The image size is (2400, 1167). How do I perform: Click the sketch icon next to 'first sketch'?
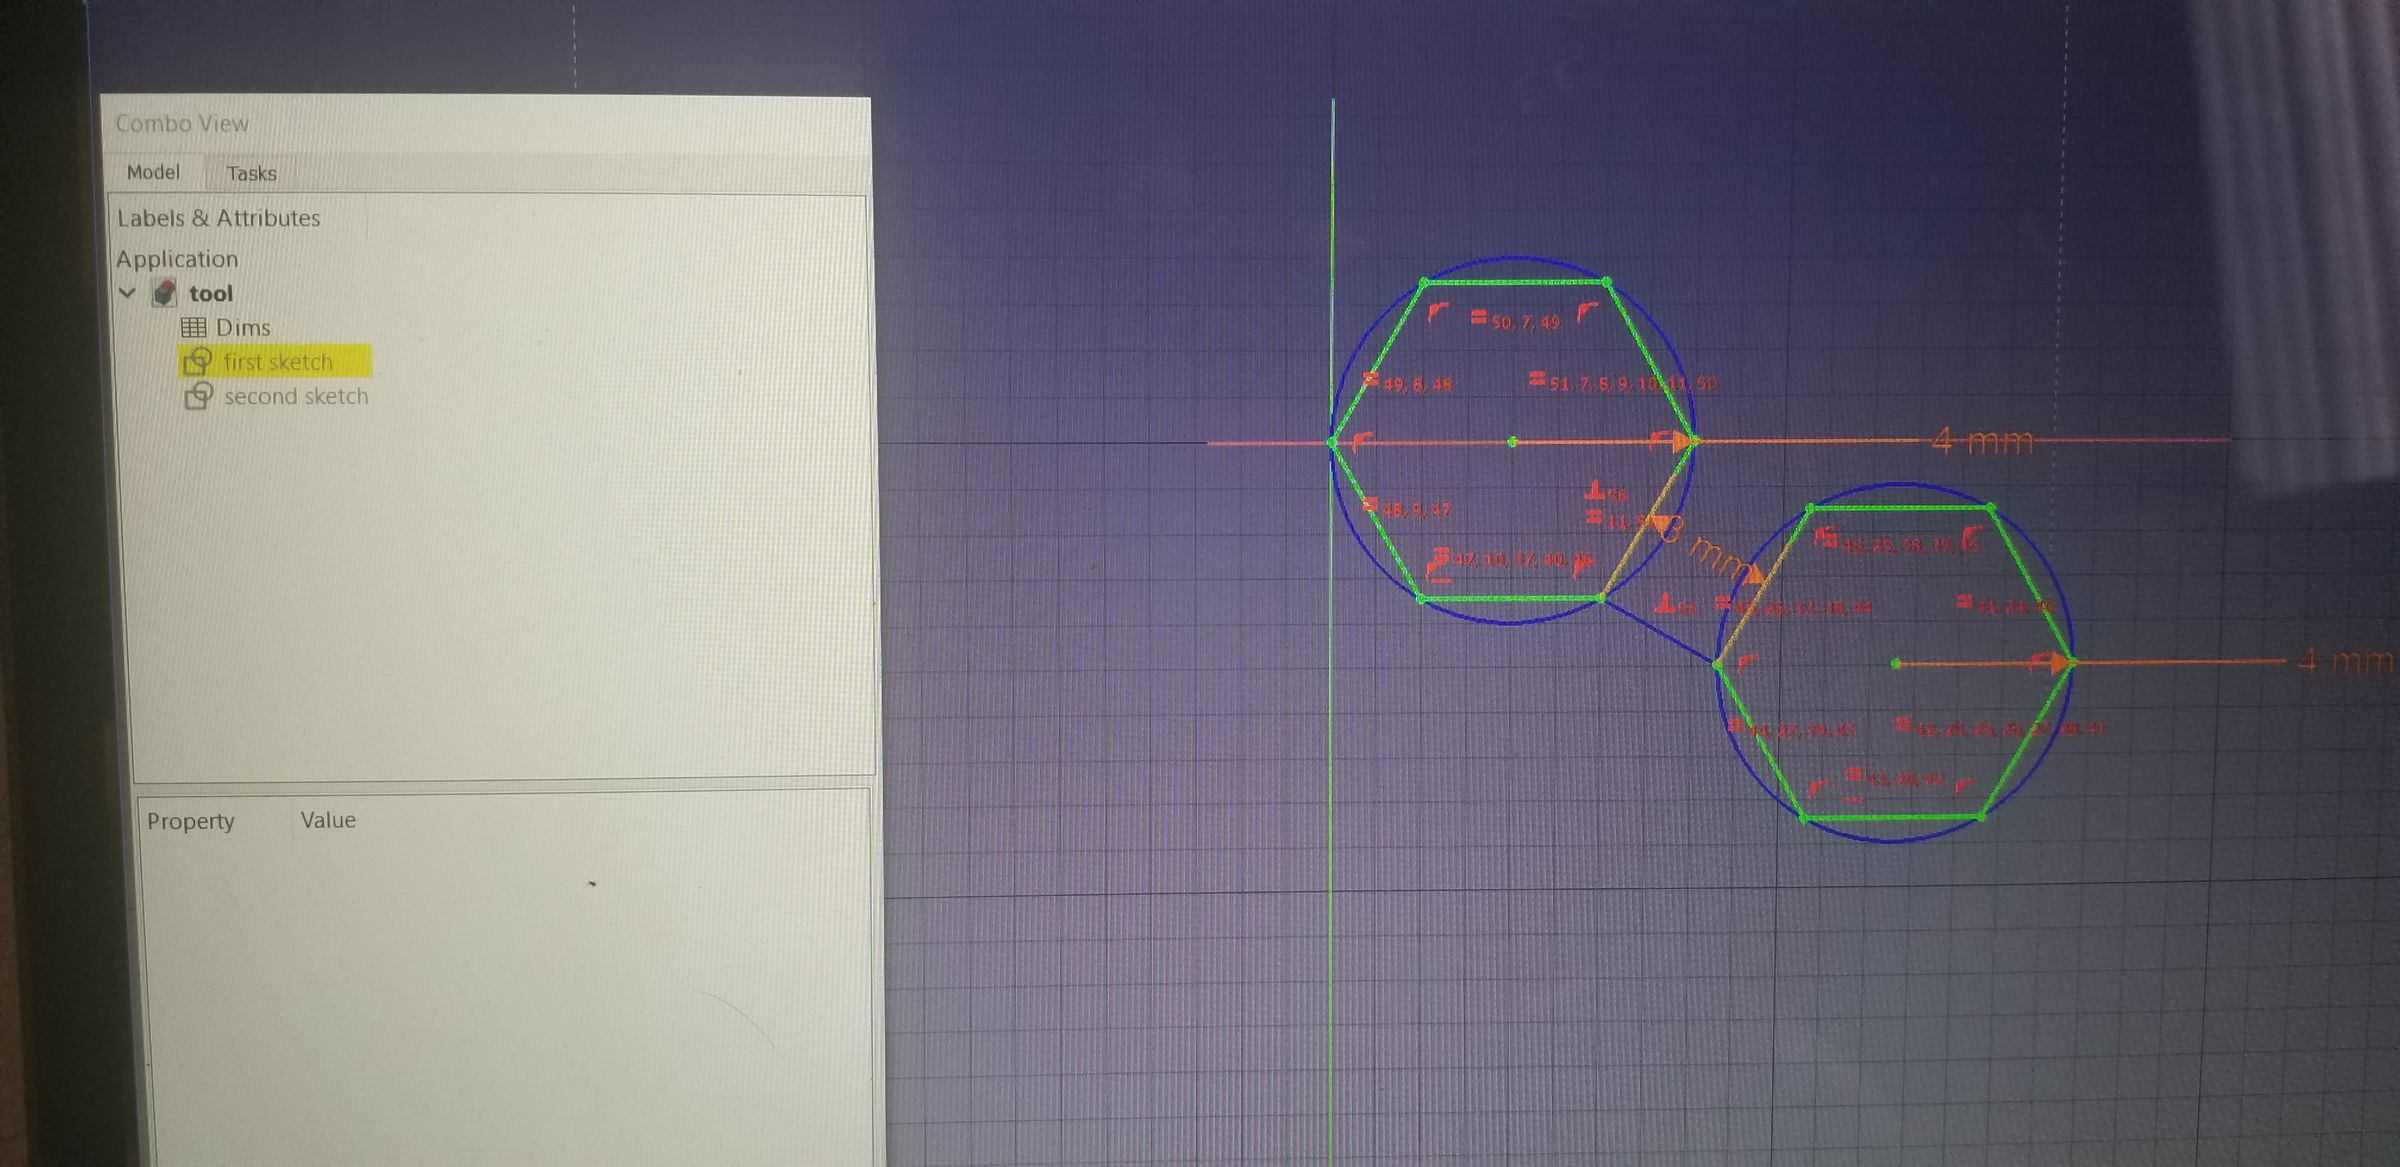[x=199, y=362]
